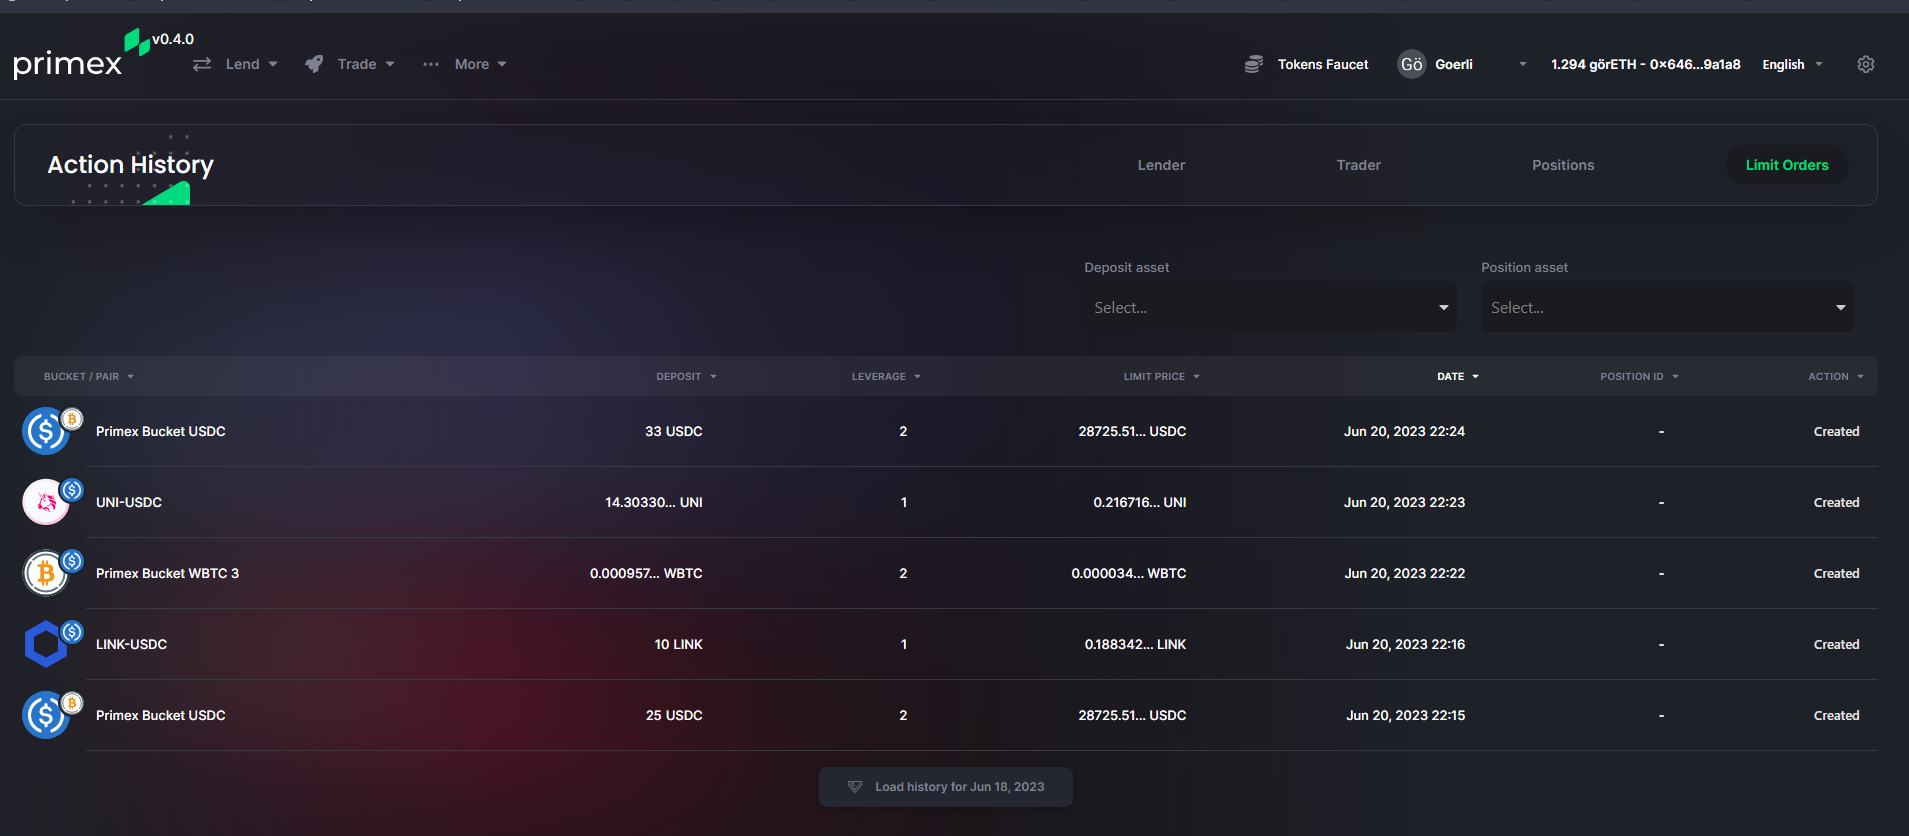Select the Limit Orders tab
The width and height of the screenshot is (1909, 836).
[x=1787, y=165]
